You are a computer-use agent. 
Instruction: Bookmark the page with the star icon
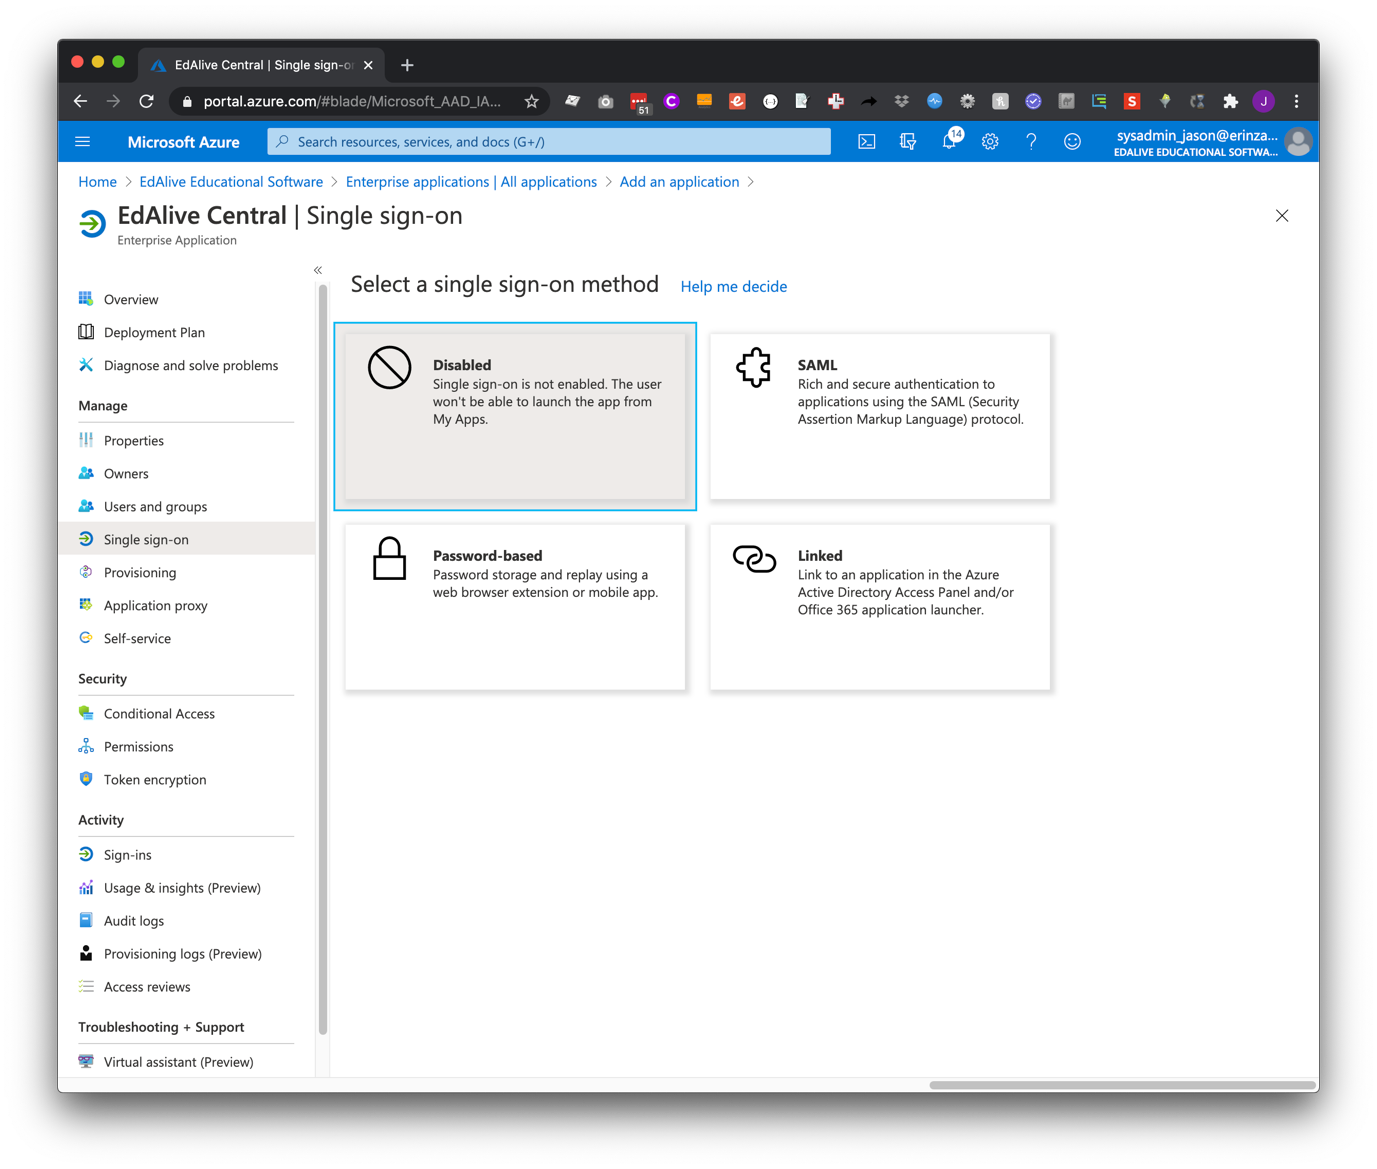(x=532, y=101)
